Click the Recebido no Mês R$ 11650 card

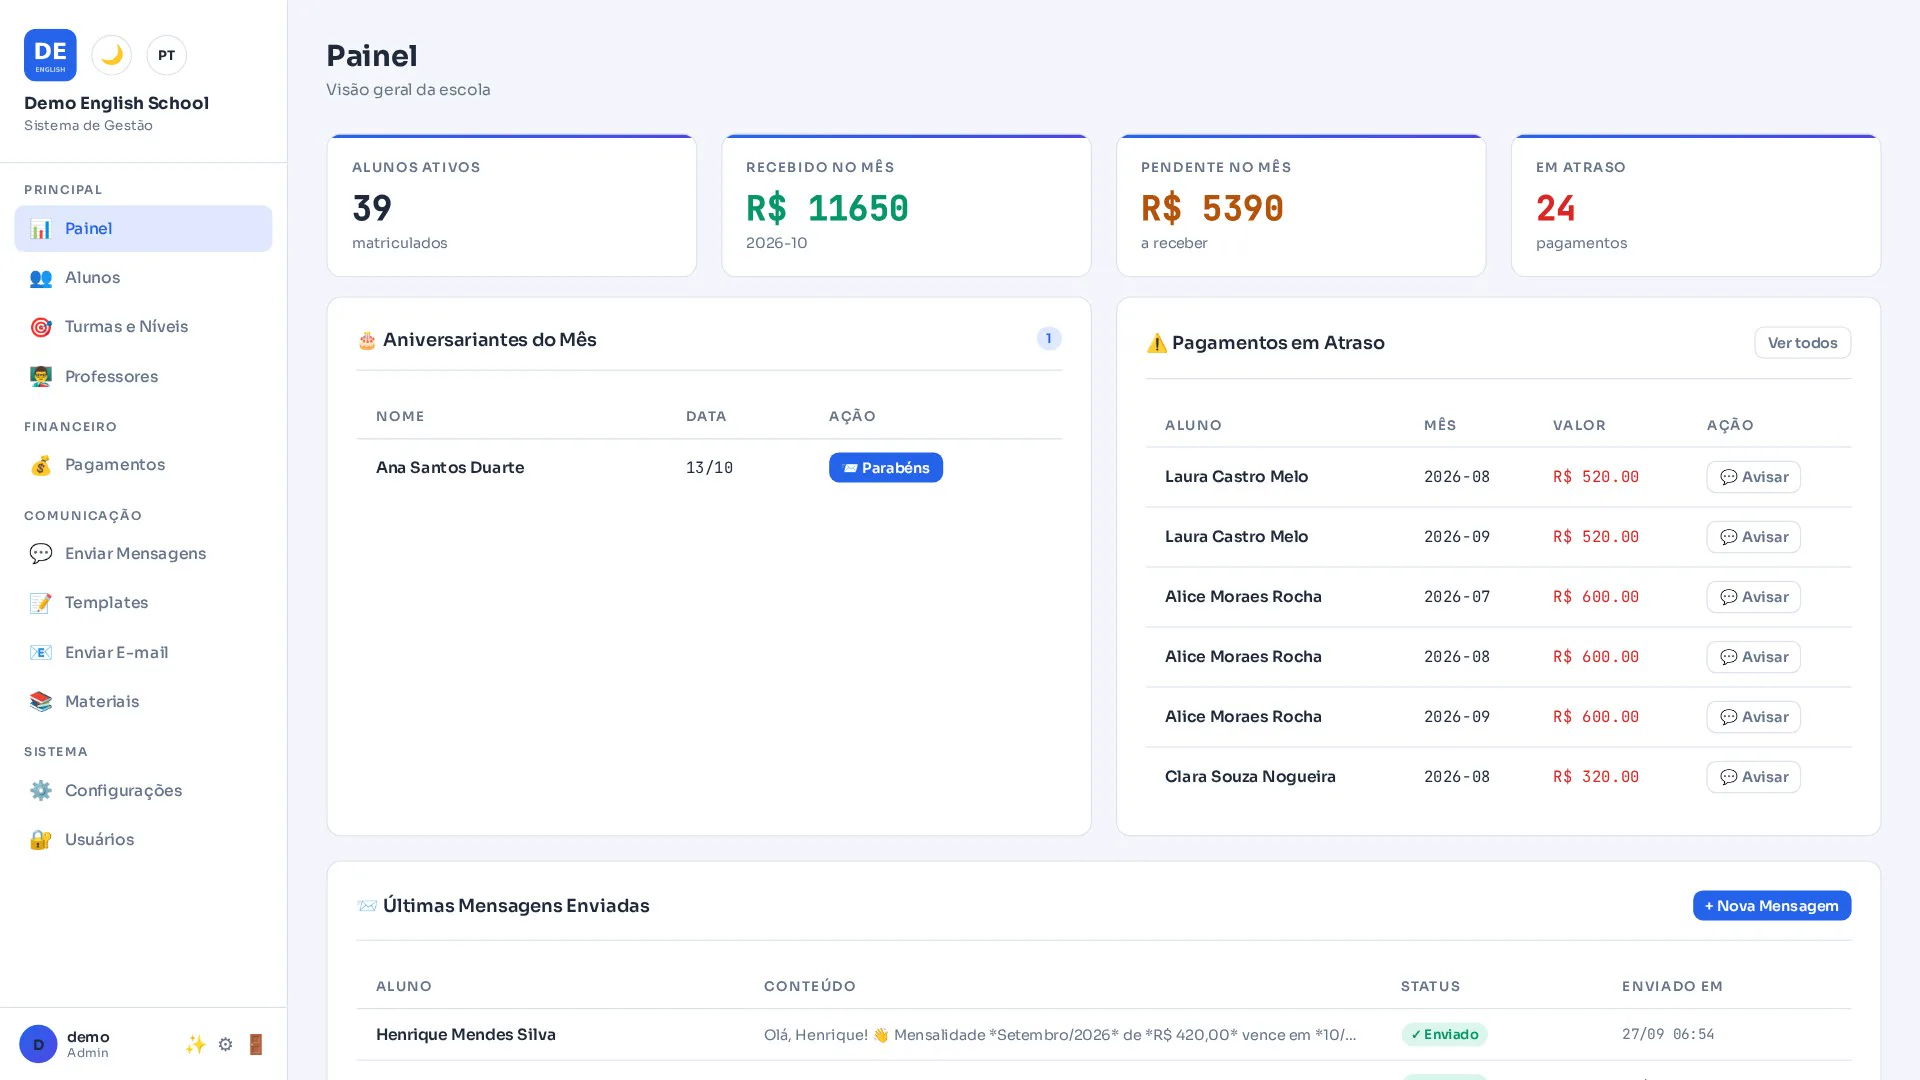click(906, 205)
